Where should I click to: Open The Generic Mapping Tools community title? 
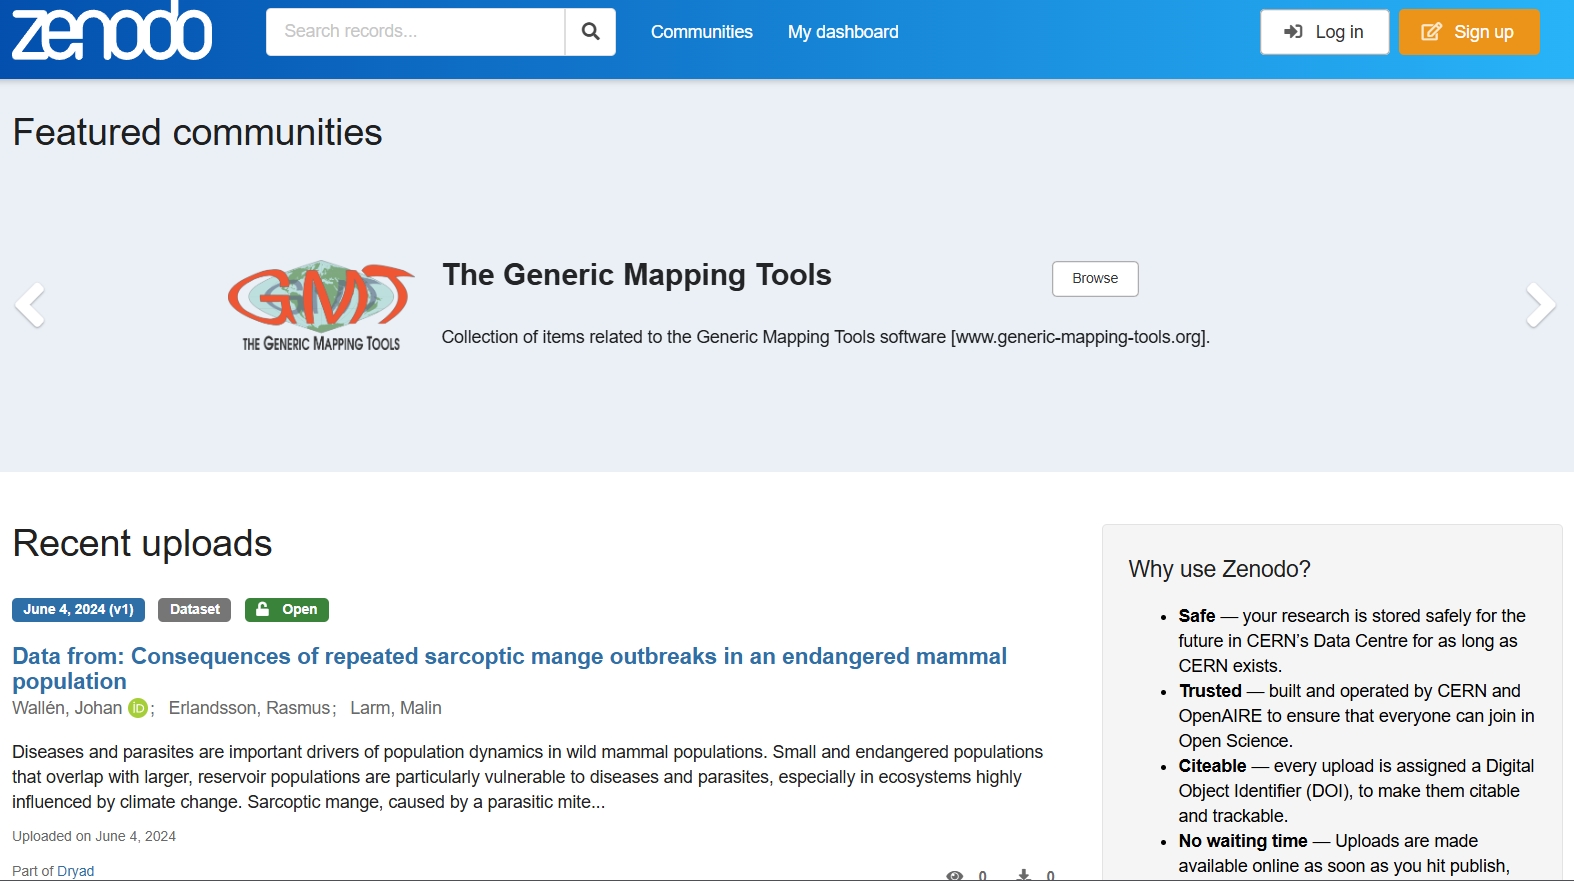click(637, 275)
